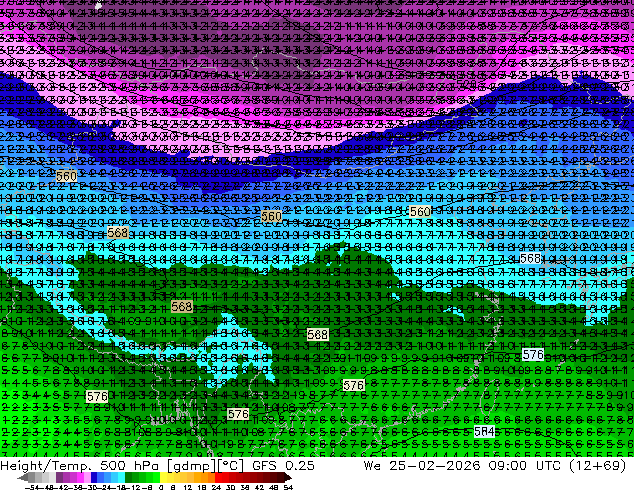Click the '09:00 UTC' valid time
Viewport: 634px width, 490px height.
(524, 466)
